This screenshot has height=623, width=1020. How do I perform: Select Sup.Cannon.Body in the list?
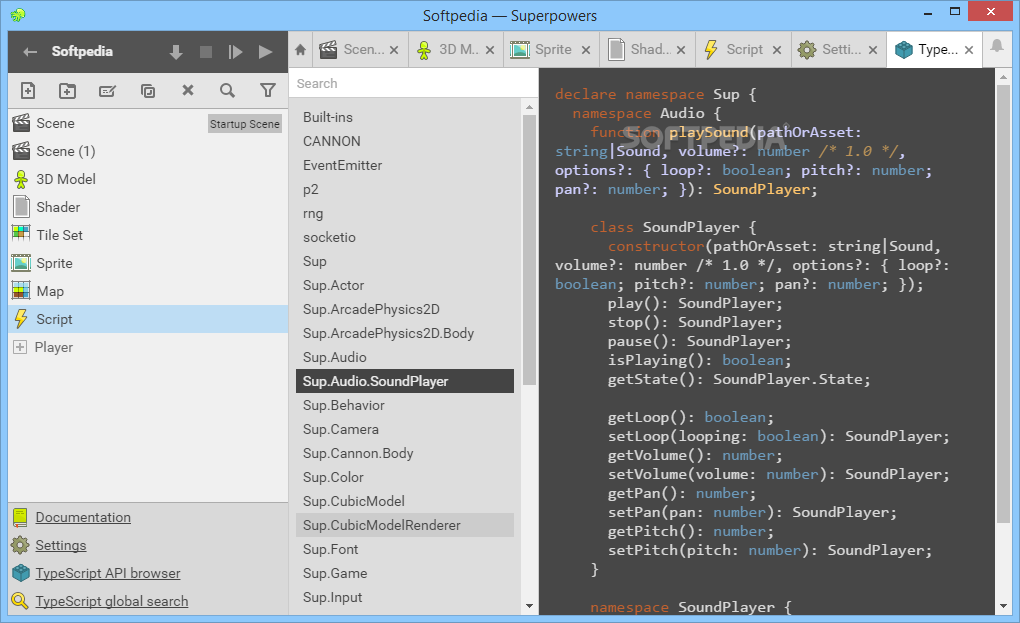(405, 454)
